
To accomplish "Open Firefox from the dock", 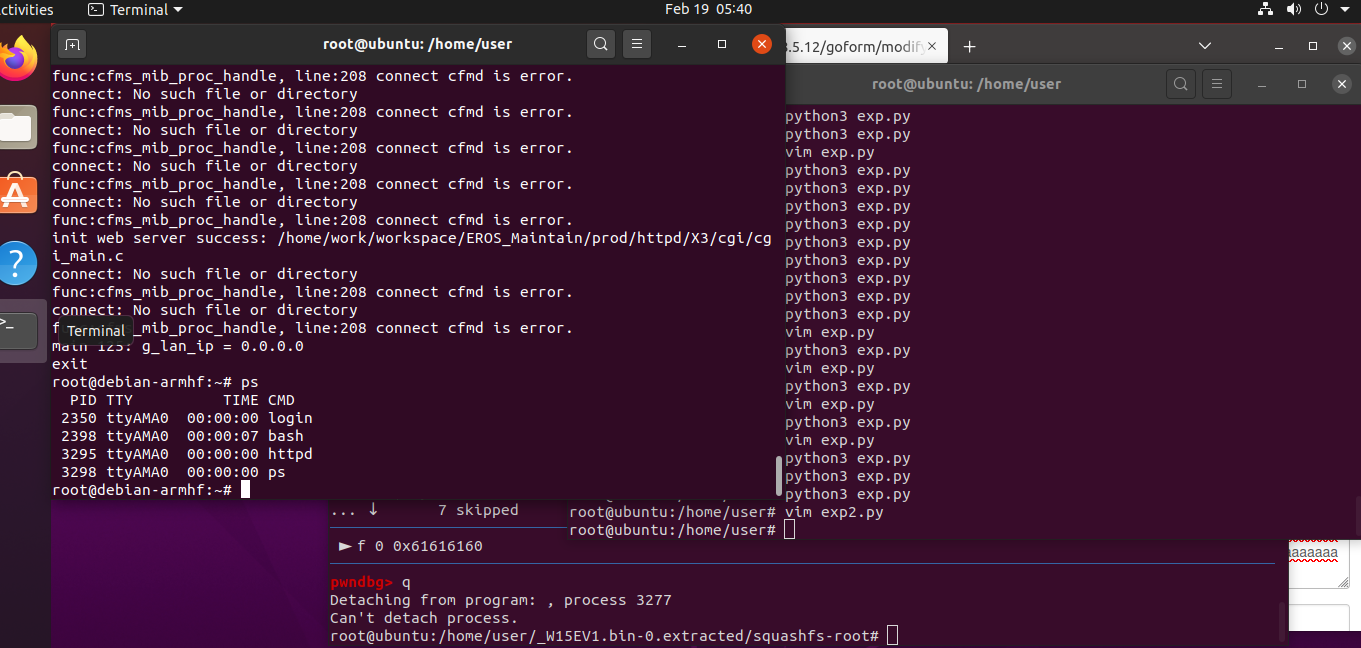I will point(18,59).
